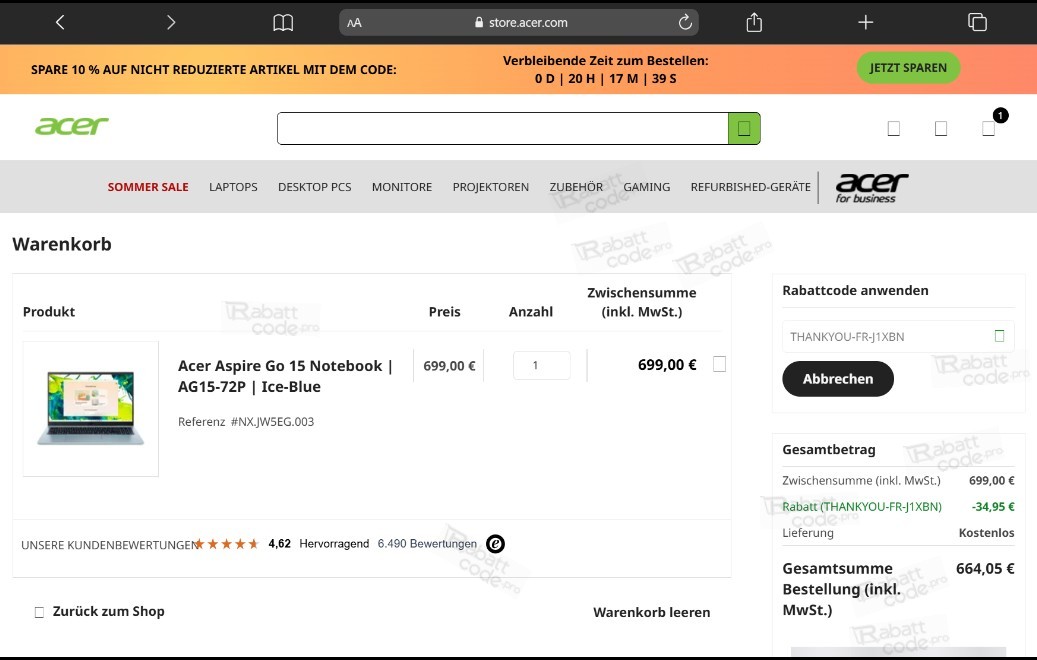Open the LAPTOPS menu
This screenshot has width=1037, height=660.
click(x=233, y=187)
